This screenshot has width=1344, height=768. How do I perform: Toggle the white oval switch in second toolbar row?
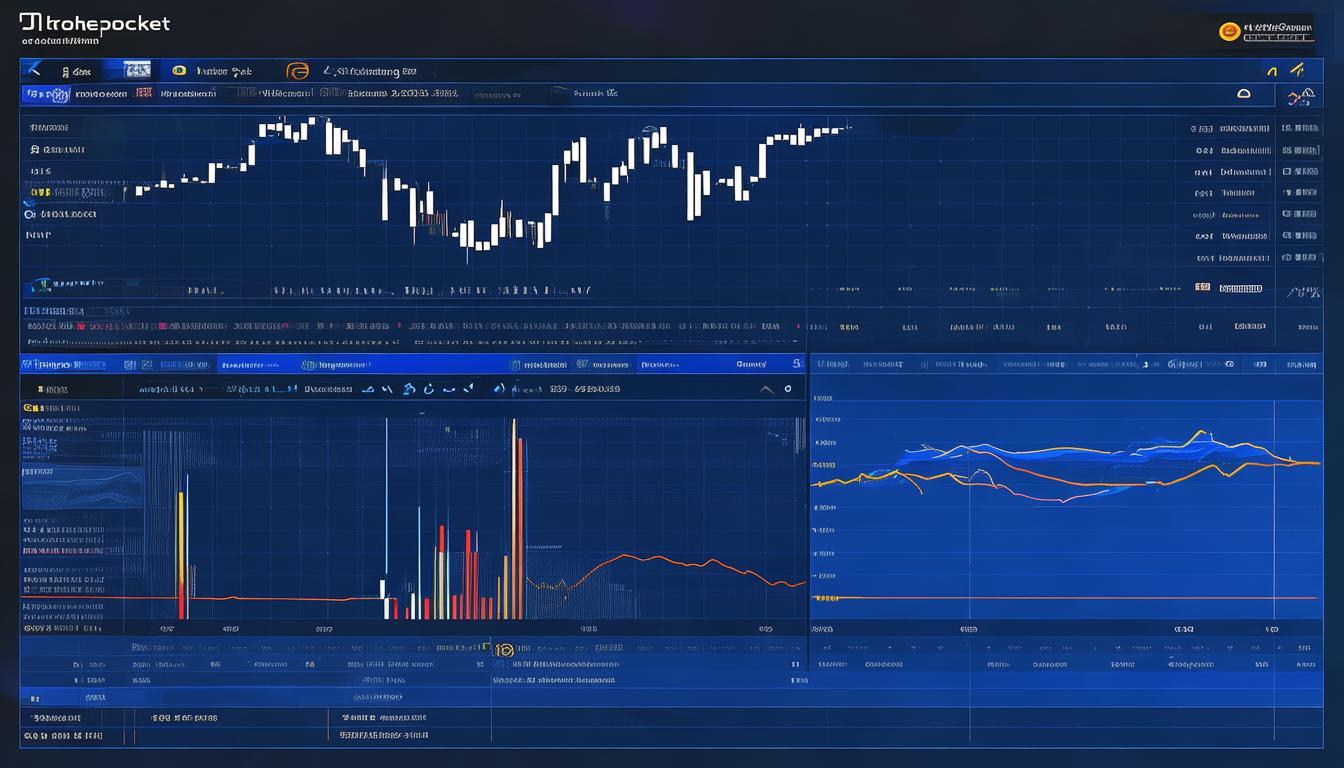coord(1244,93)
